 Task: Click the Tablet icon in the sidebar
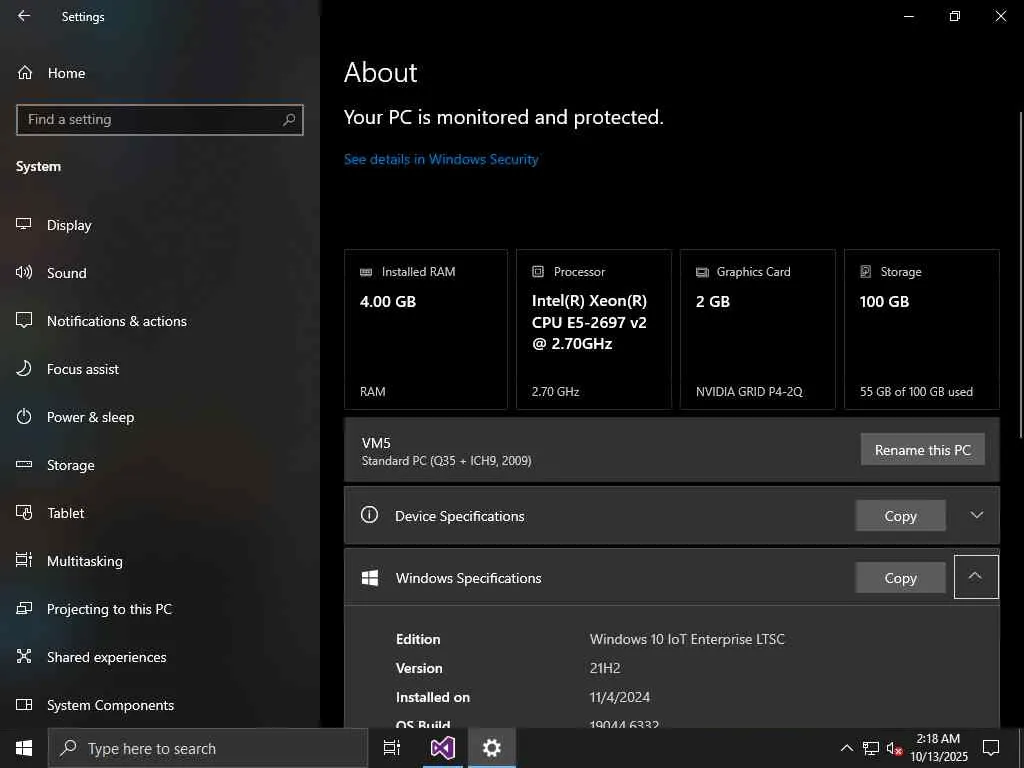(24, 512)
